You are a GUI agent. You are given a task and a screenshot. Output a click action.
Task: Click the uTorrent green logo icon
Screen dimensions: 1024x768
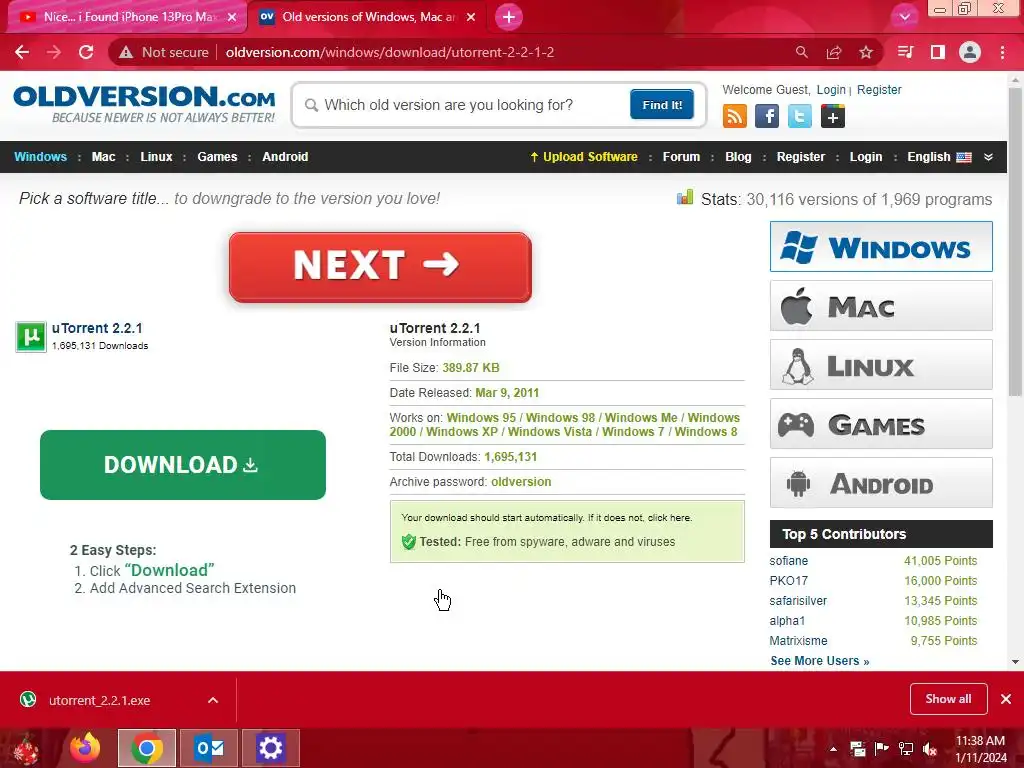pyautogui.click(x=31, y=336)
